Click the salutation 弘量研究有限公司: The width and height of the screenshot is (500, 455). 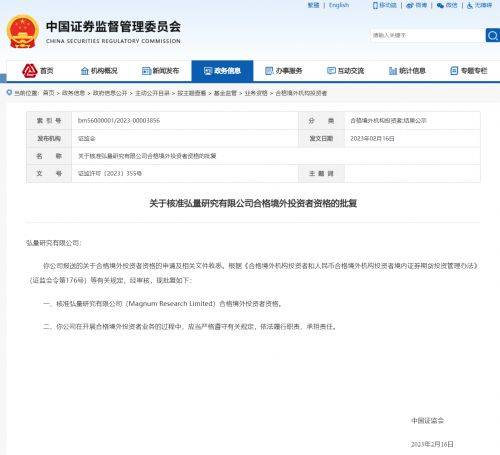tap(54, 243)
